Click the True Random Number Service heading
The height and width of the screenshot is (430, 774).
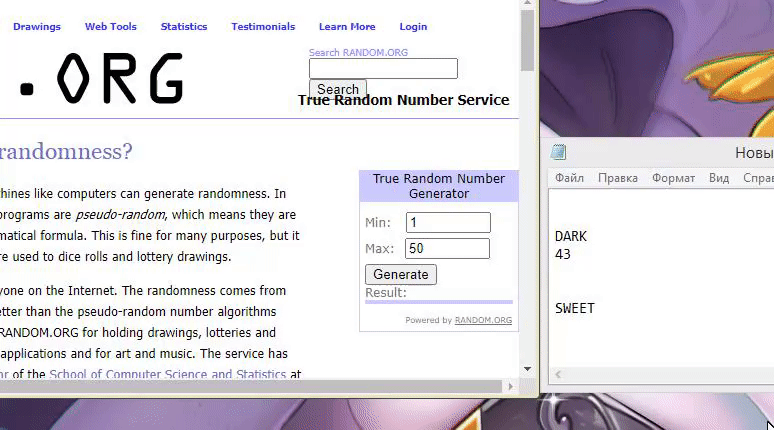(403, 100)
